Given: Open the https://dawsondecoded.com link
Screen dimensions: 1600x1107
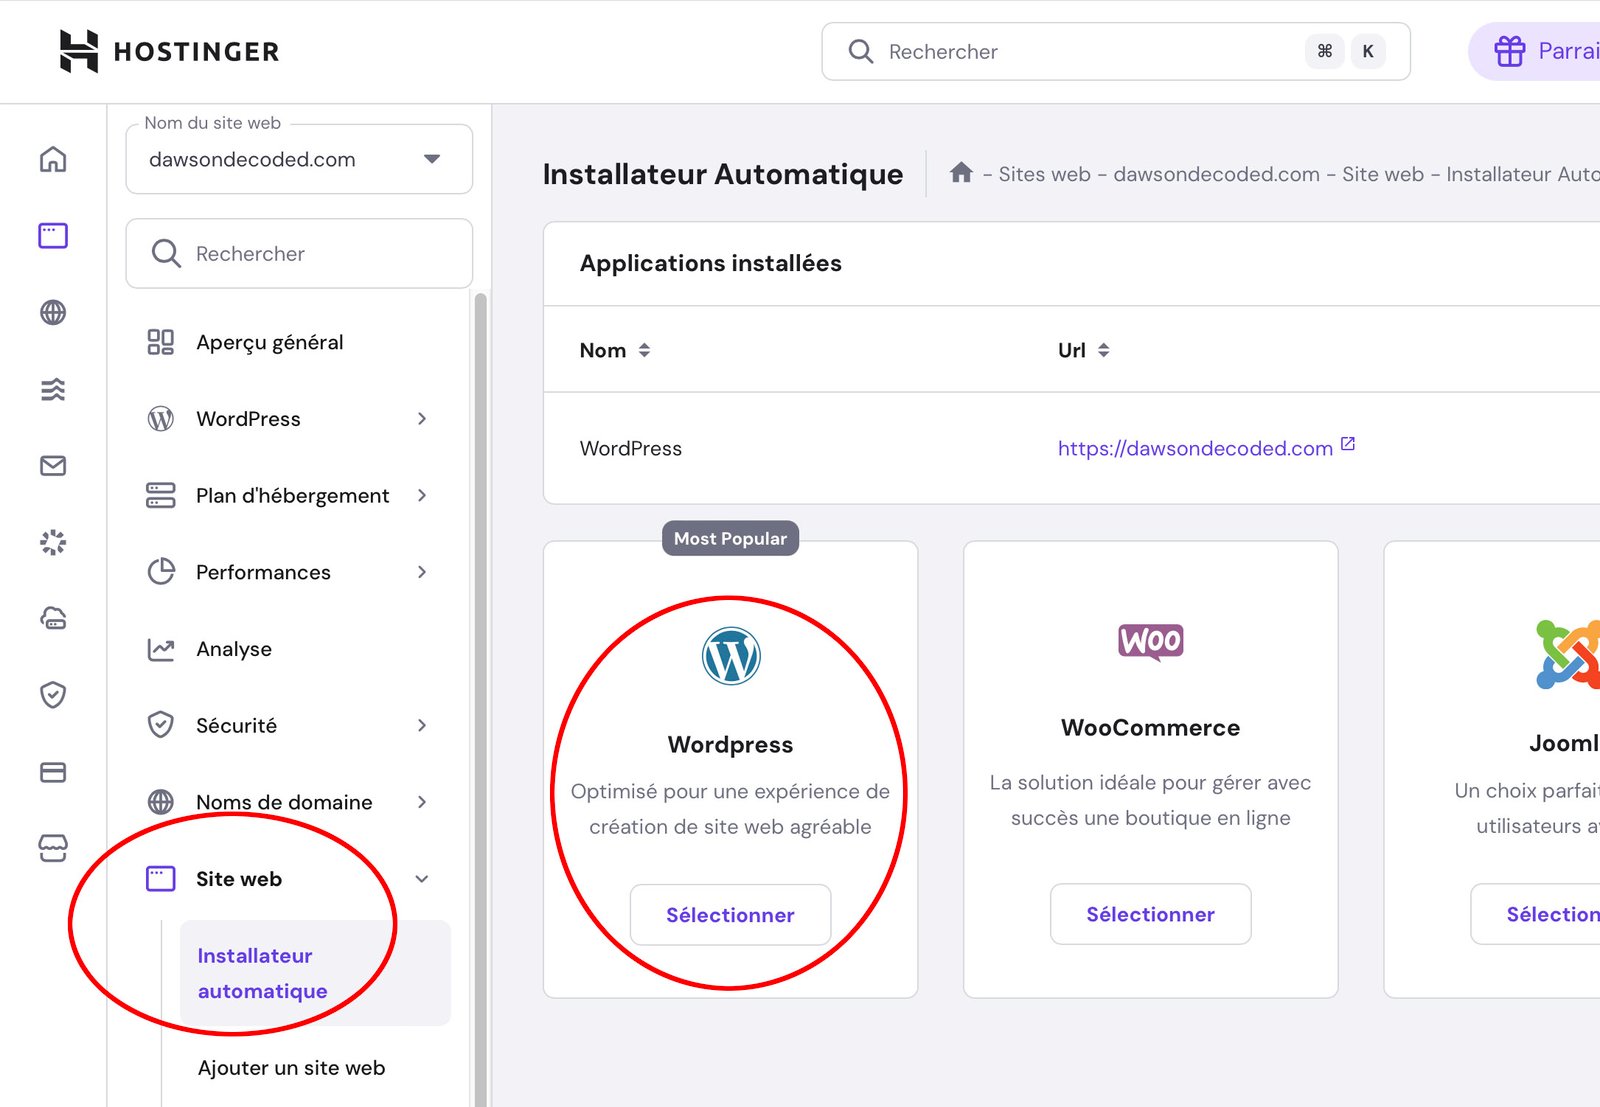Looking at the screenshot, I should [1194, 448].
